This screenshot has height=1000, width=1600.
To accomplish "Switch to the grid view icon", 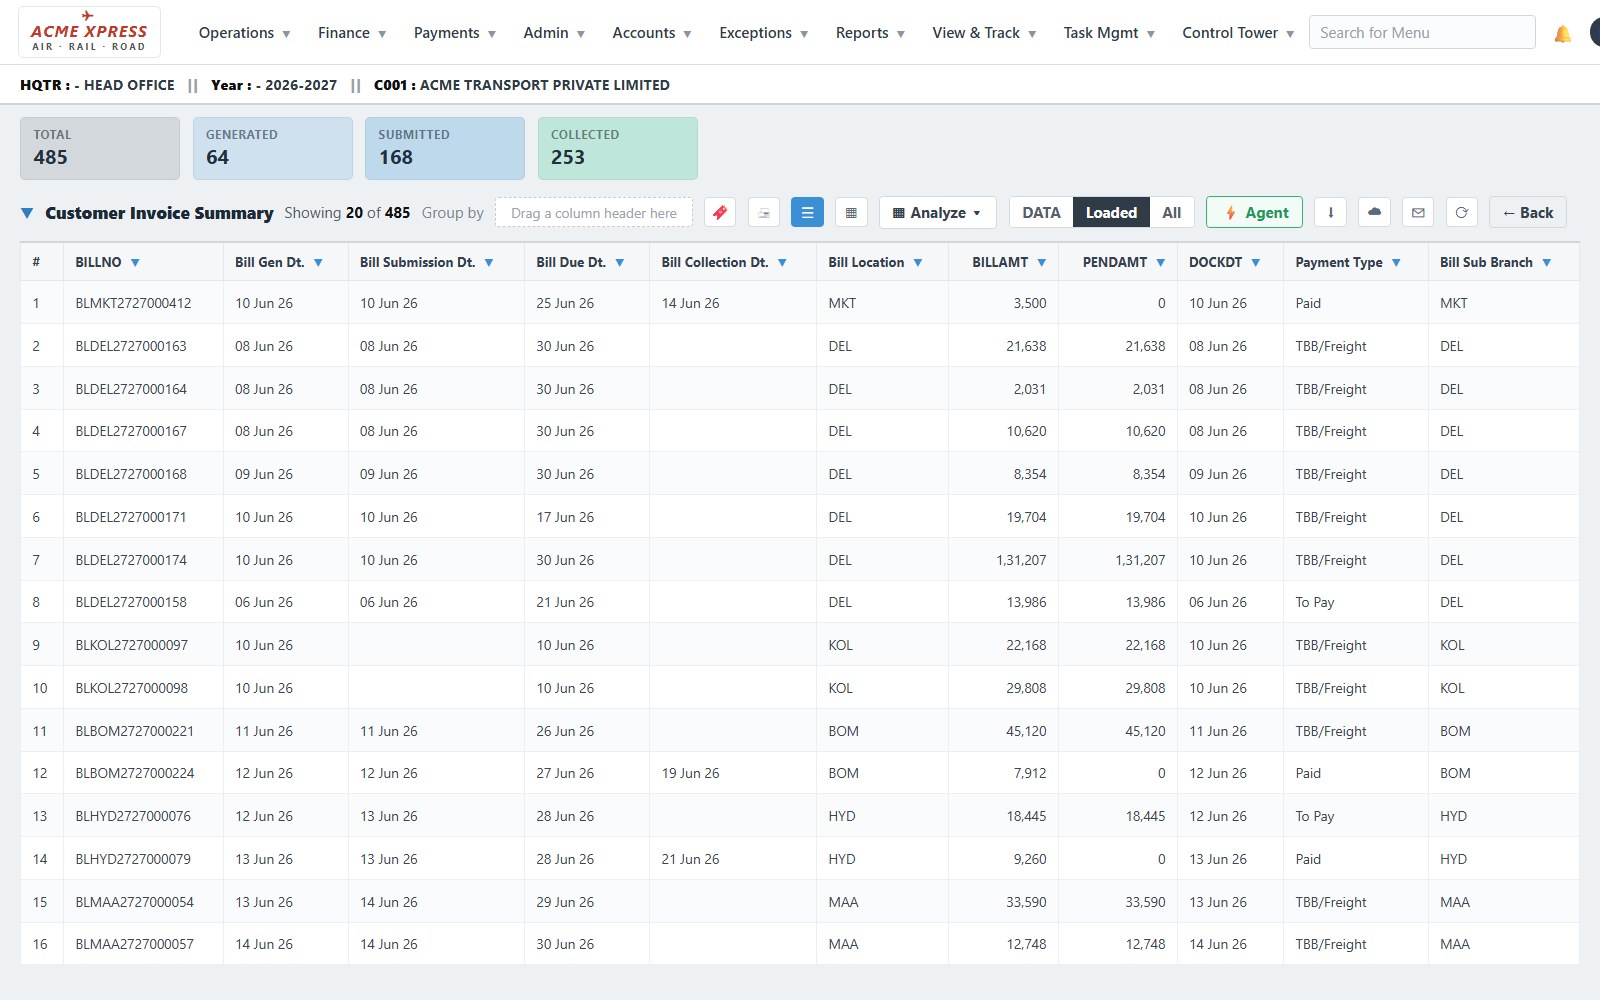I will (x=851, y=213).
